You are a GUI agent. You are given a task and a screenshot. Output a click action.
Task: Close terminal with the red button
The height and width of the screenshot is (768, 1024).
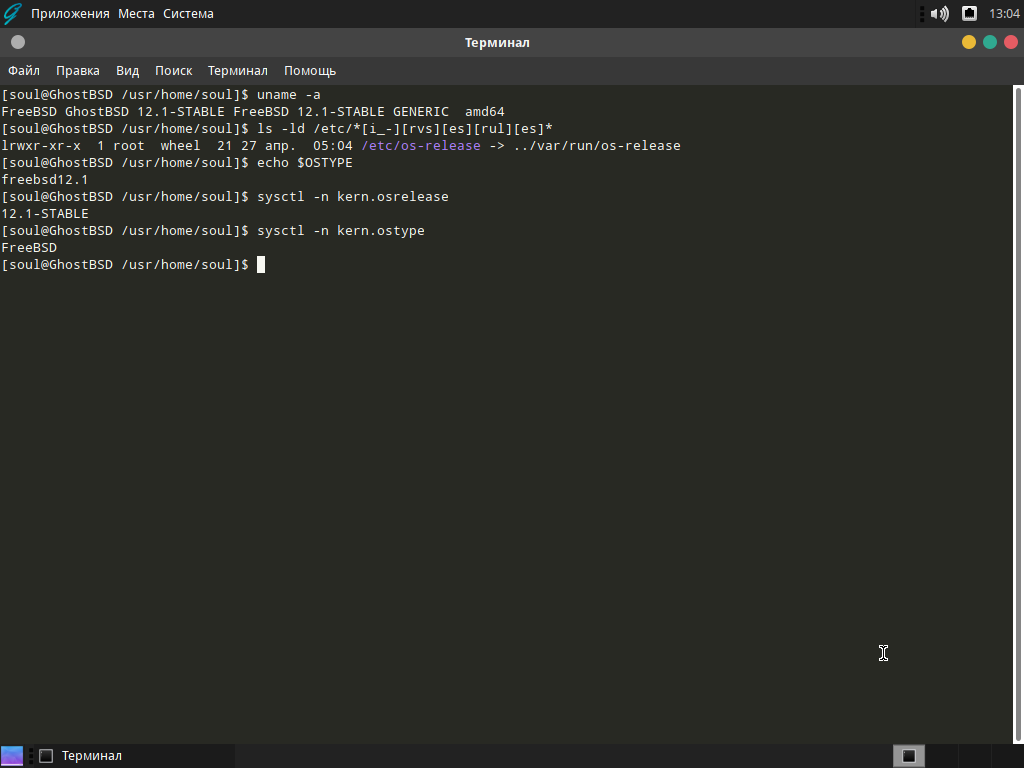[1011, 42]
